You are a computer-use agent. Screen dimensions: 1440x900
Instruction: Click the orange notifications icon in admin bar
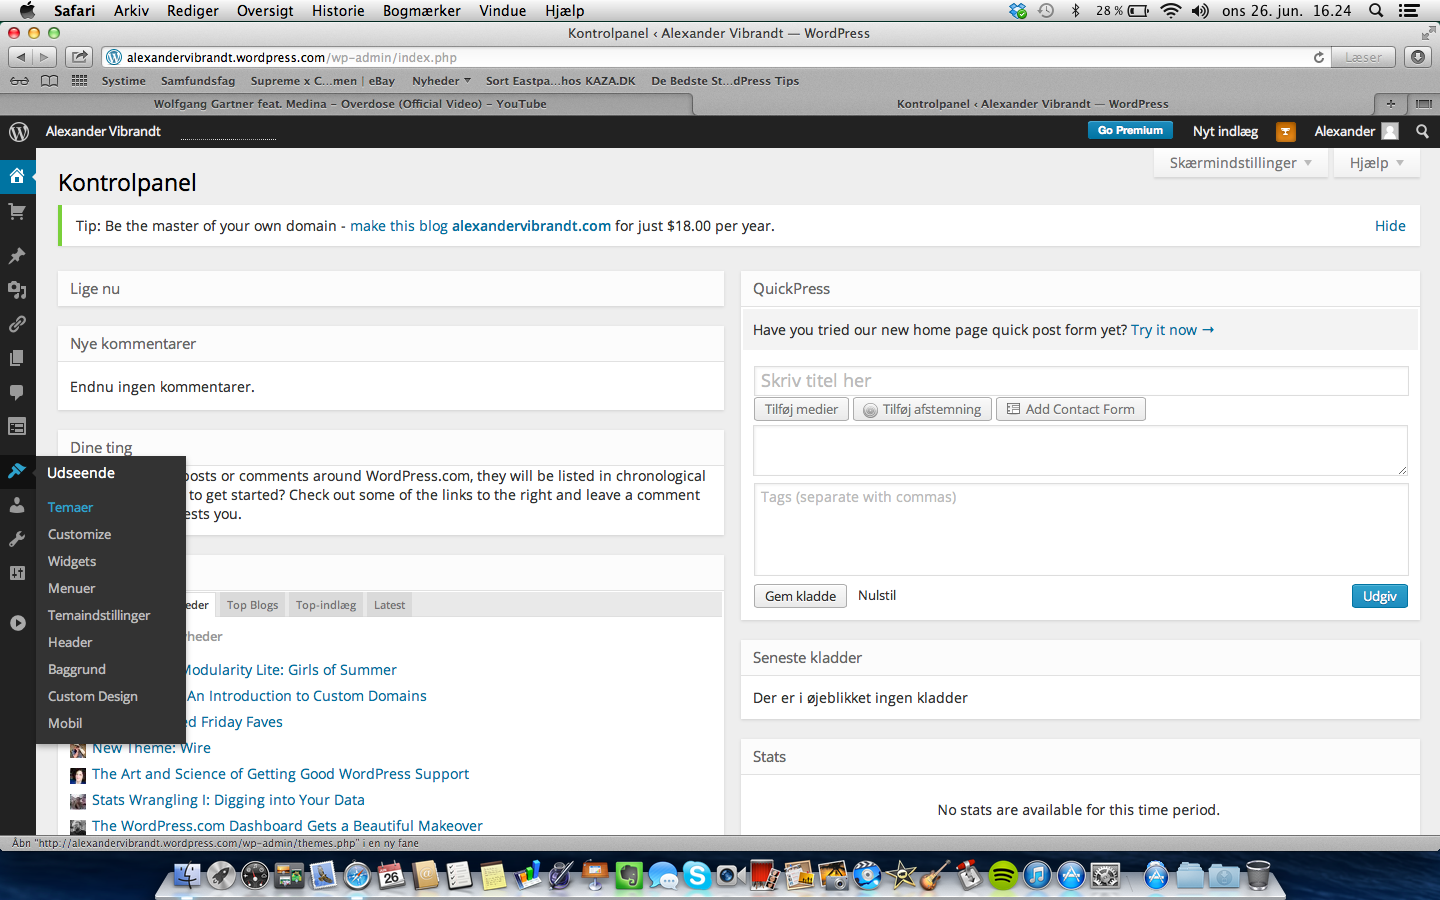[x=1286, y=131]
